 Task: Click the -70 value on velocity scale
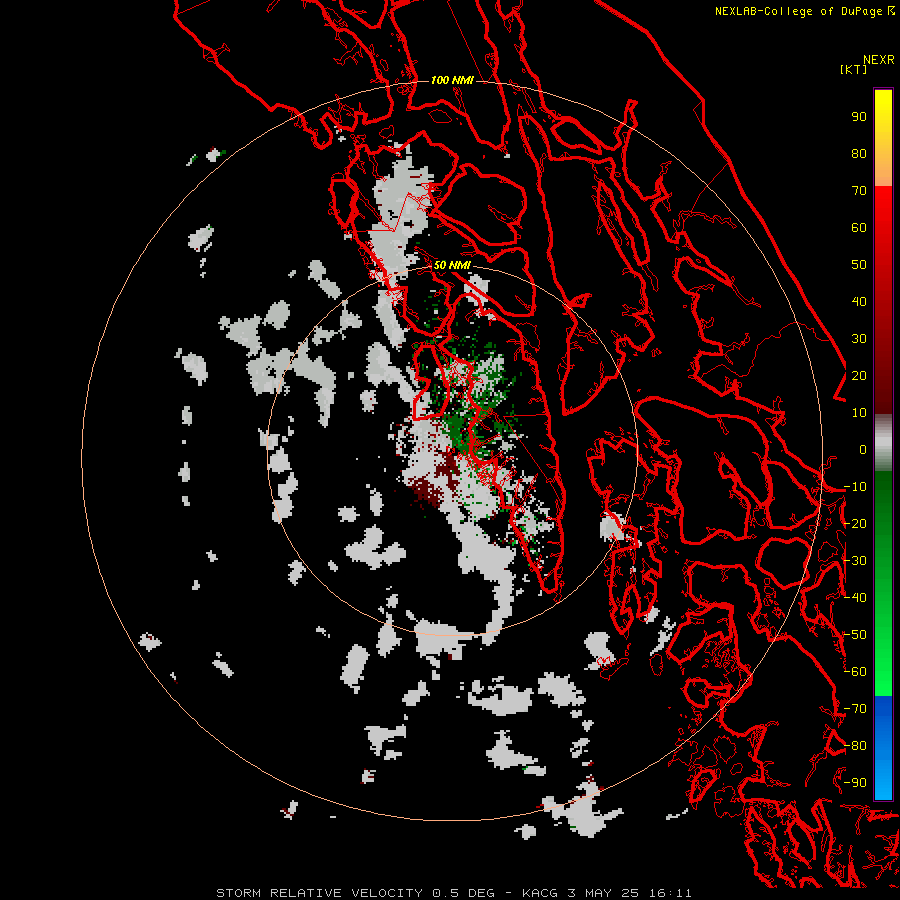tap(855, 709)
